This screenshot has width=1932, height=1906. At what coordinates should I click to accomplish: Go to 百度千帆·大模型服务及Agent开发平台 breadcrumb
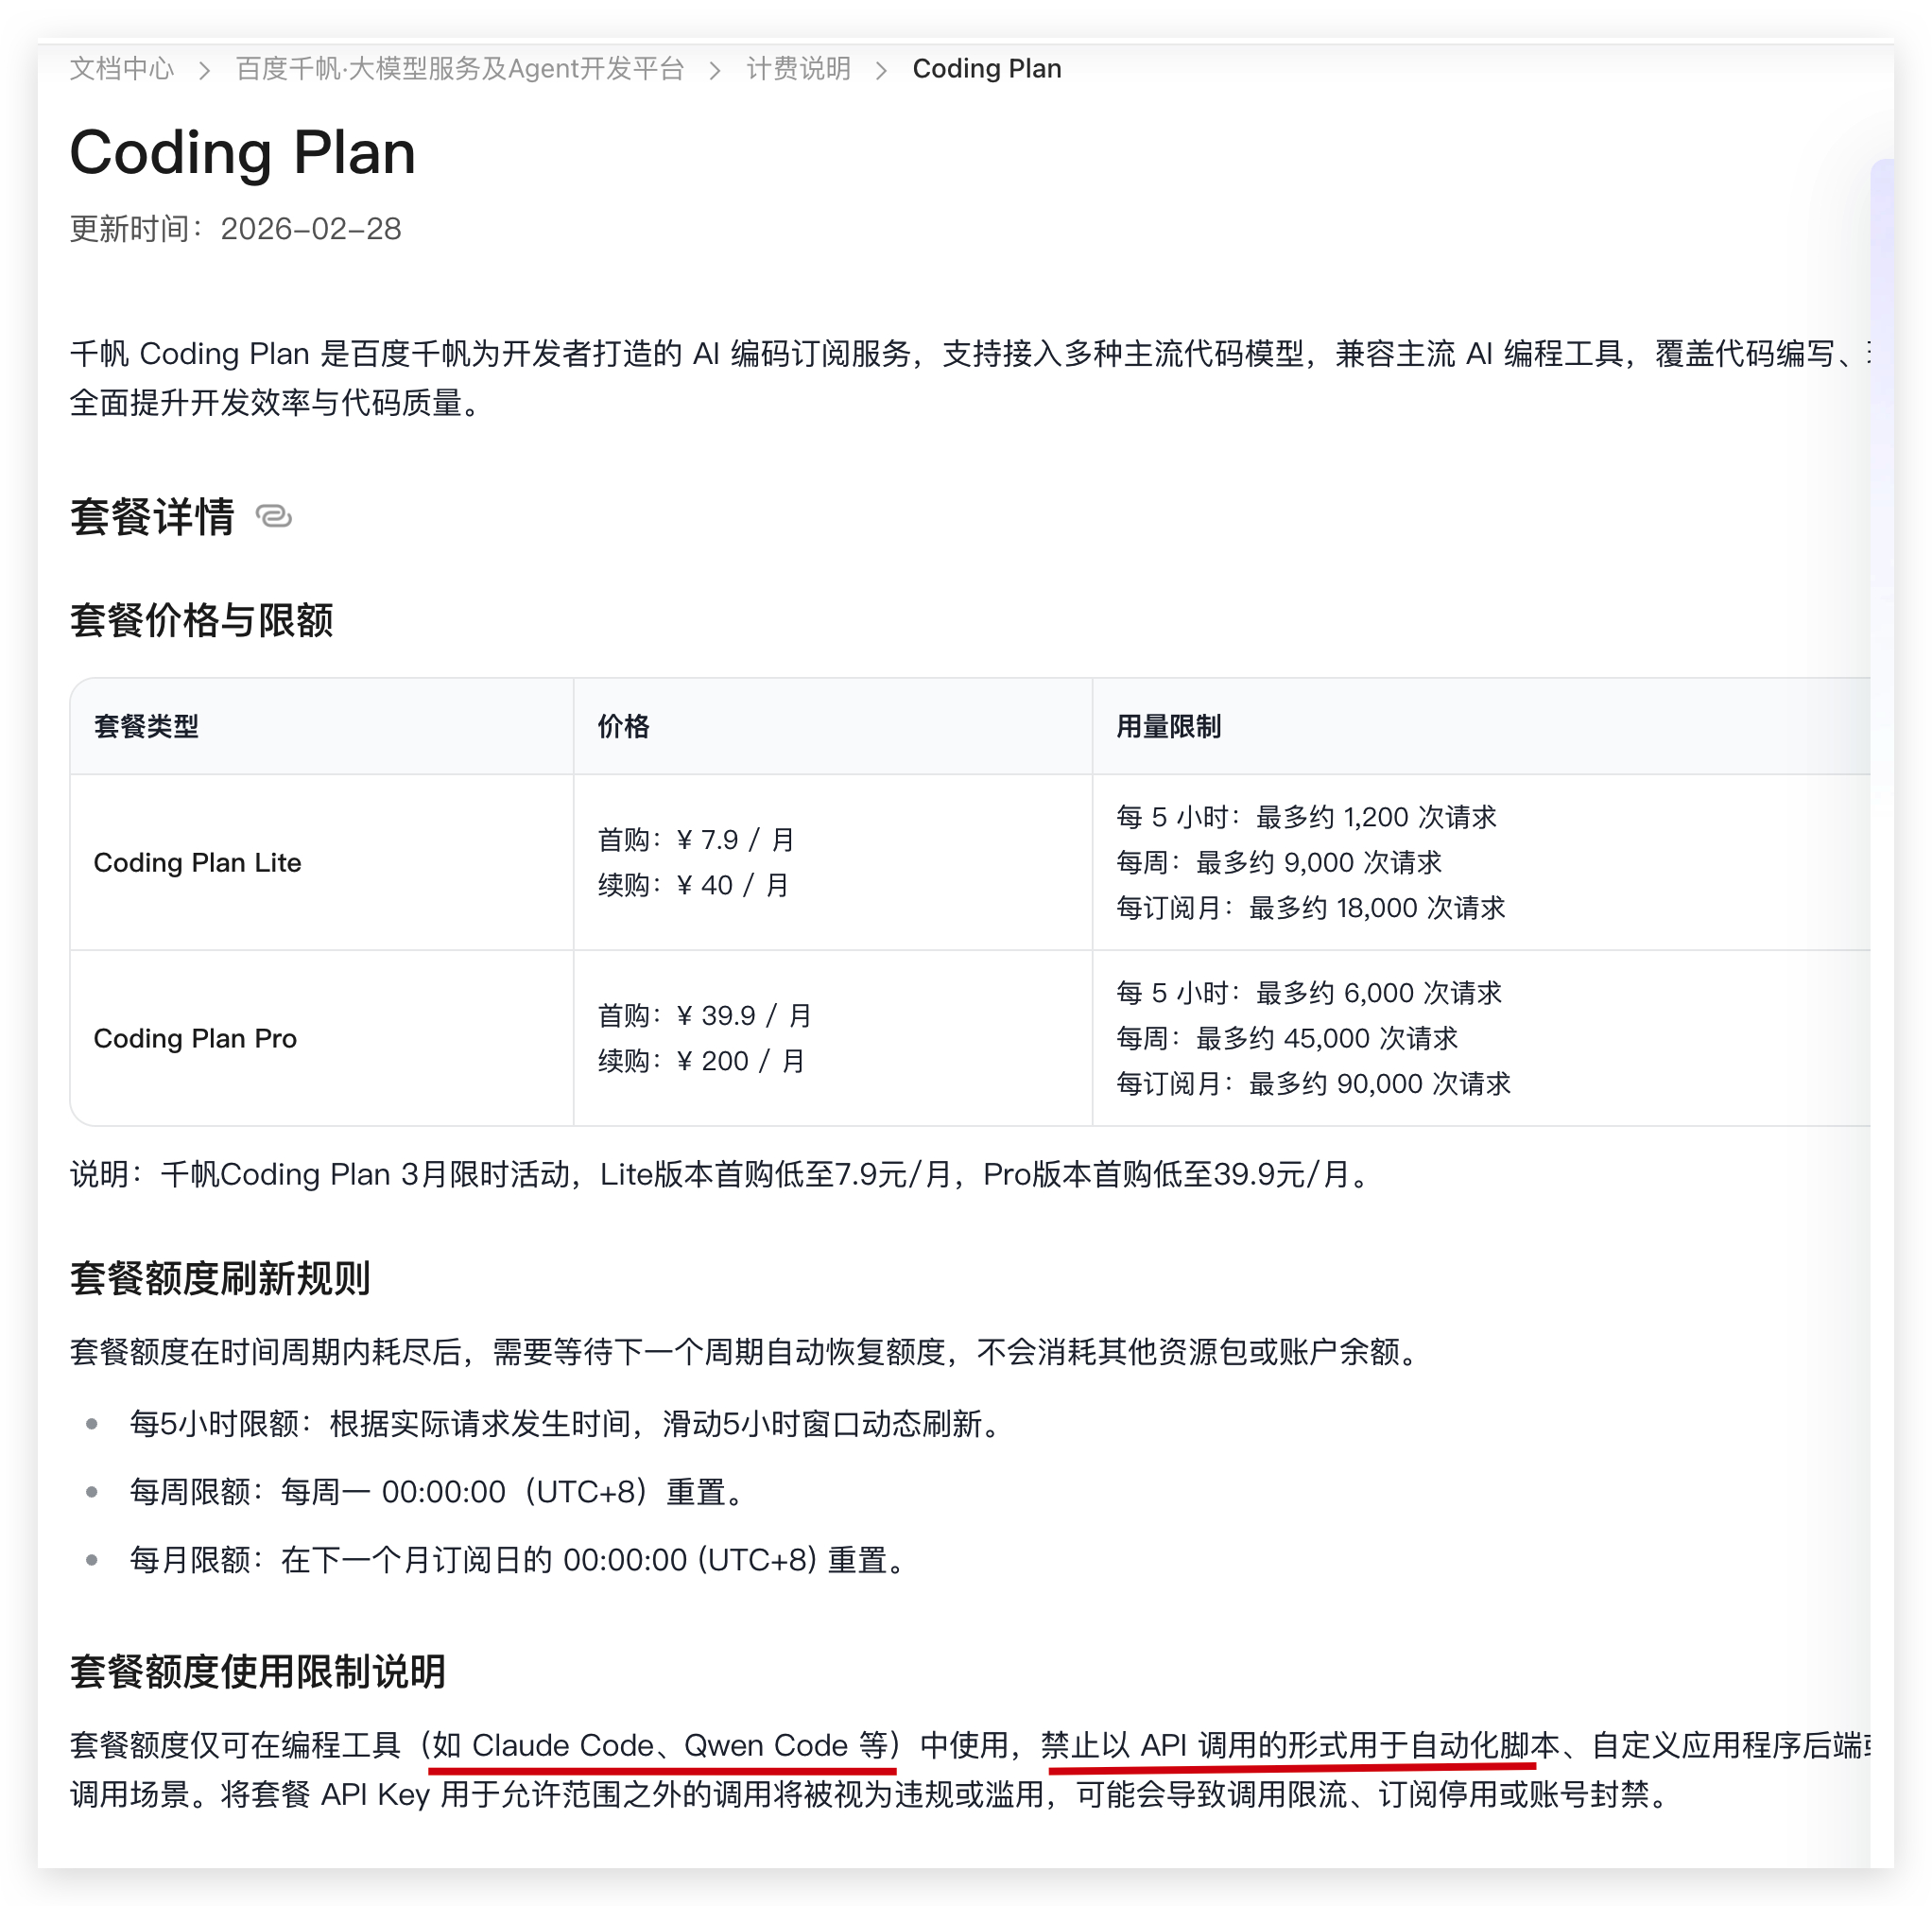click(459, 69)
